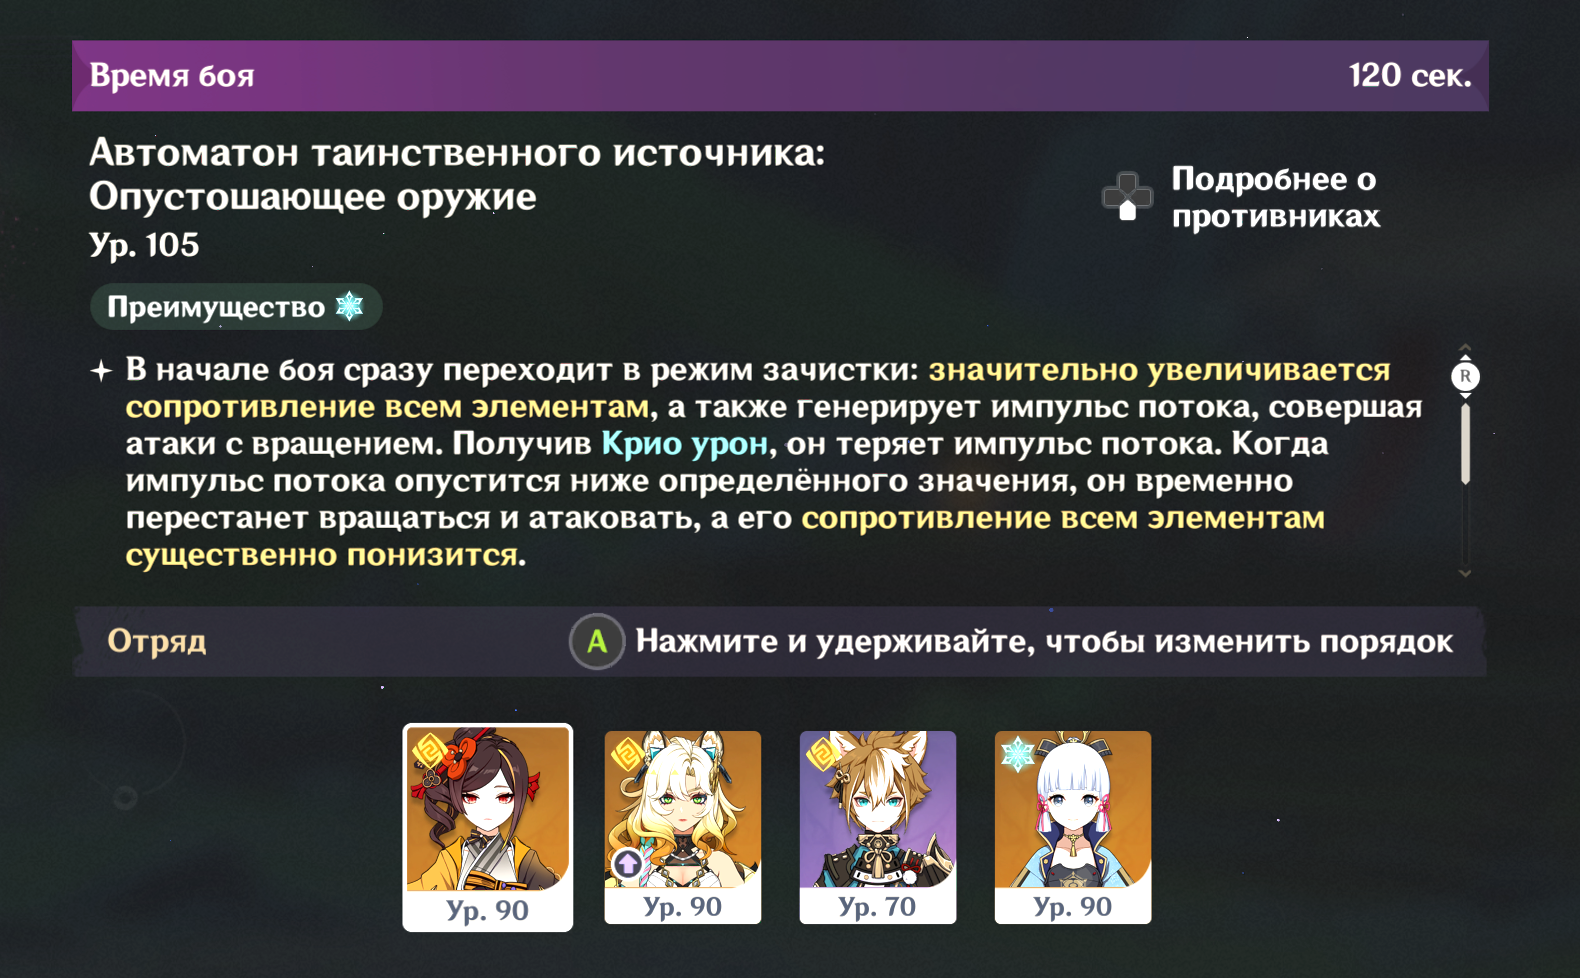The image size is (1580, 978).
Task: Select the white-haired Cryo character card
Action: (1073, 827)
